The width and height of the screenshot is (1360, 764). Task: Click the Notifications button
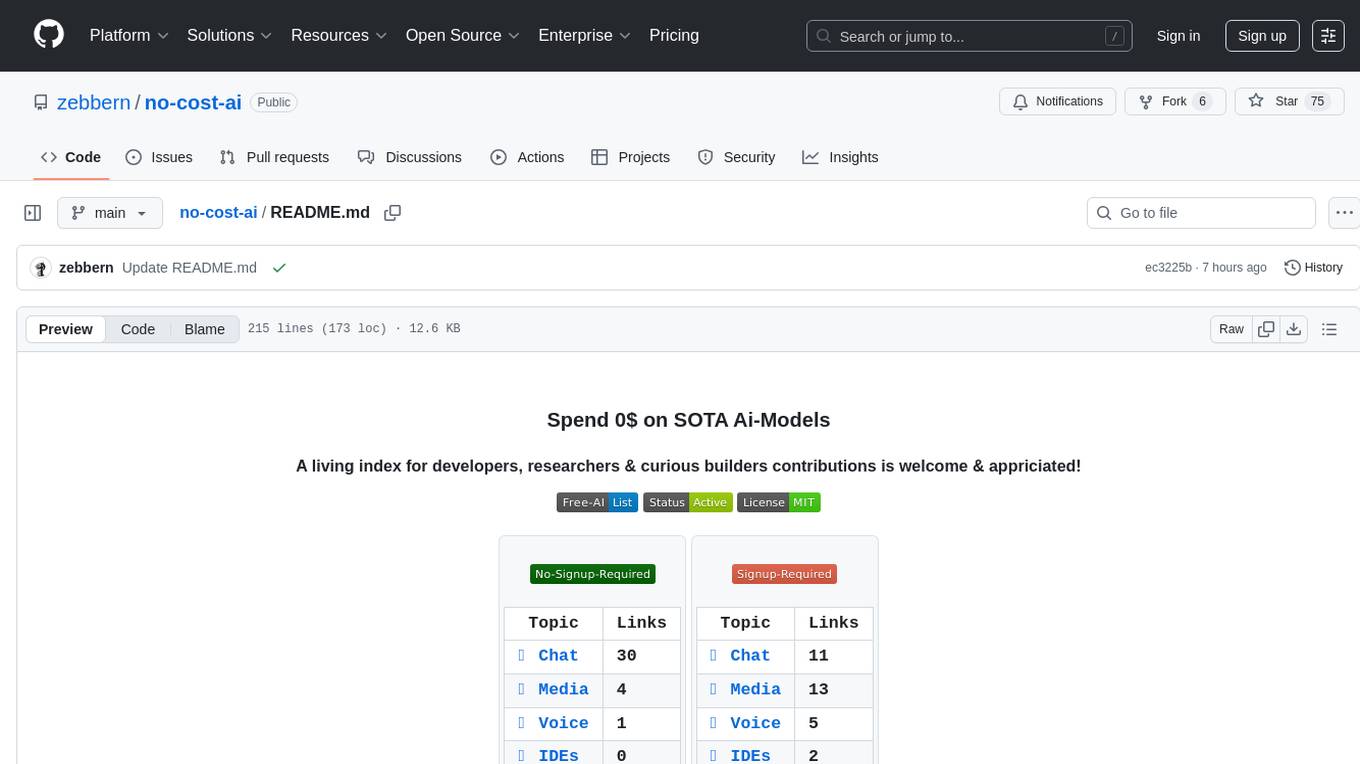[x=1058, y=102]
